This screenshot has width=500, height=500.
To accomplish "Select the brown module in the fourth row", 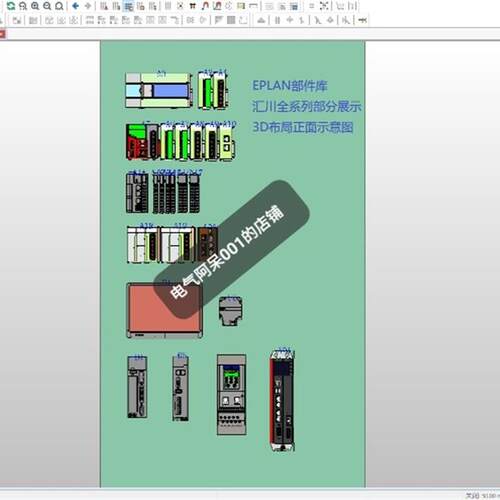I will pos(208,244).
